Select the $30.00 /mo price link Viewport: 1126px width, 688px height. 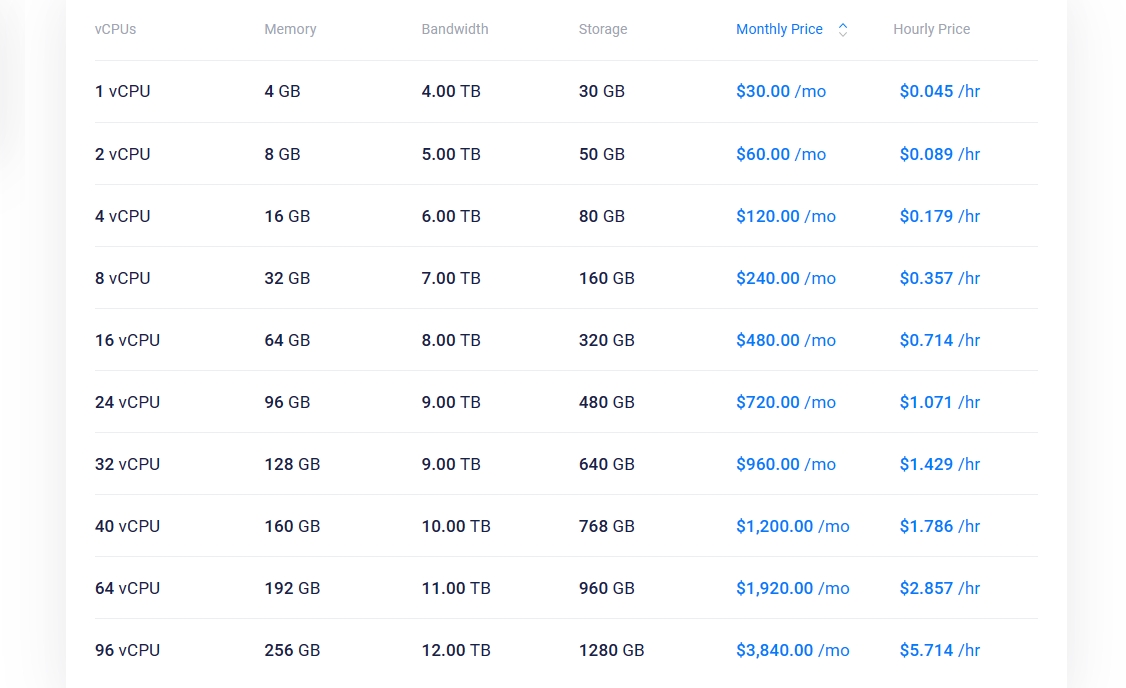tap(781, 92)
